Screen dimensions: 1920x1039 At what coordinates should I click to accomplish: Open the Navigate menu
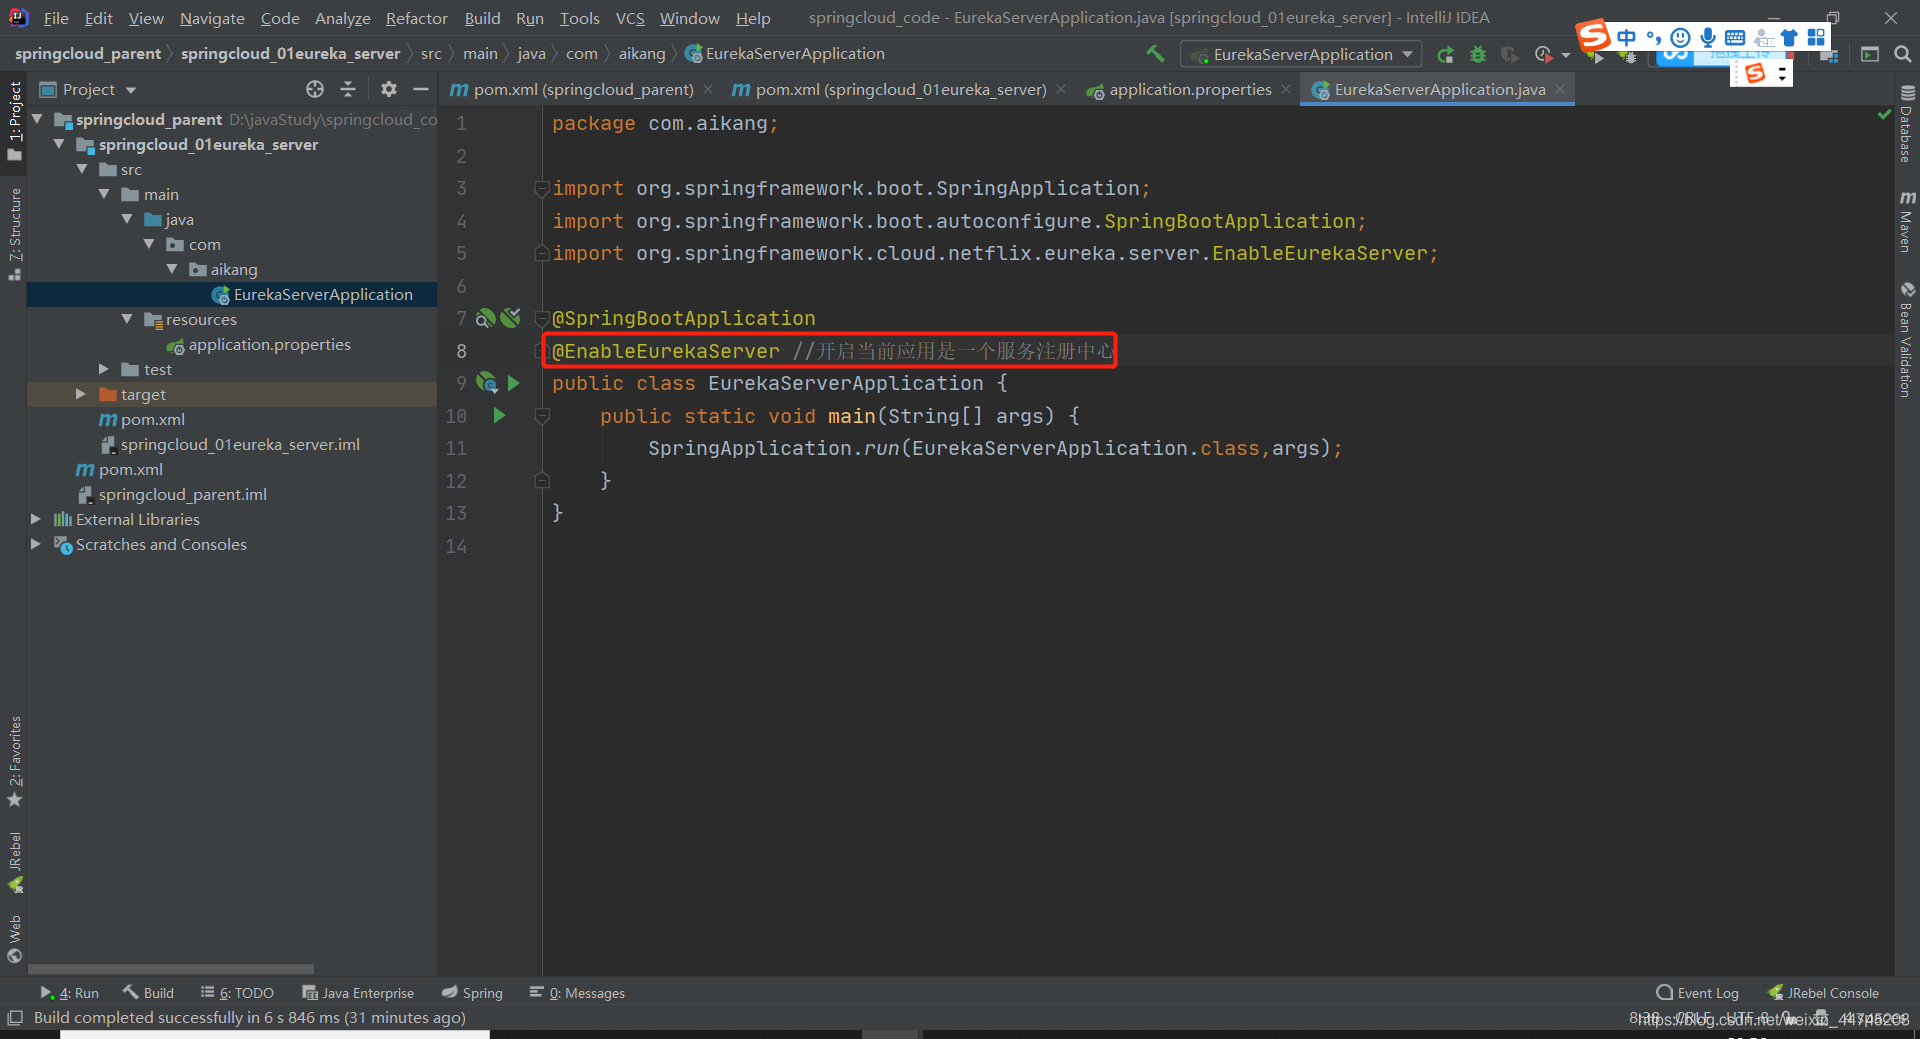(x=212, y=18)
